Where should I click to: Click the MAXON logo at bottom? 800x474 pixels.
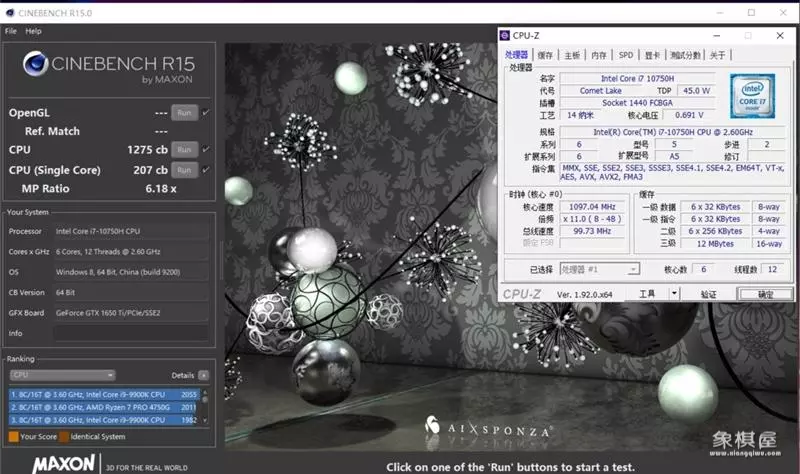click(63, 465)
